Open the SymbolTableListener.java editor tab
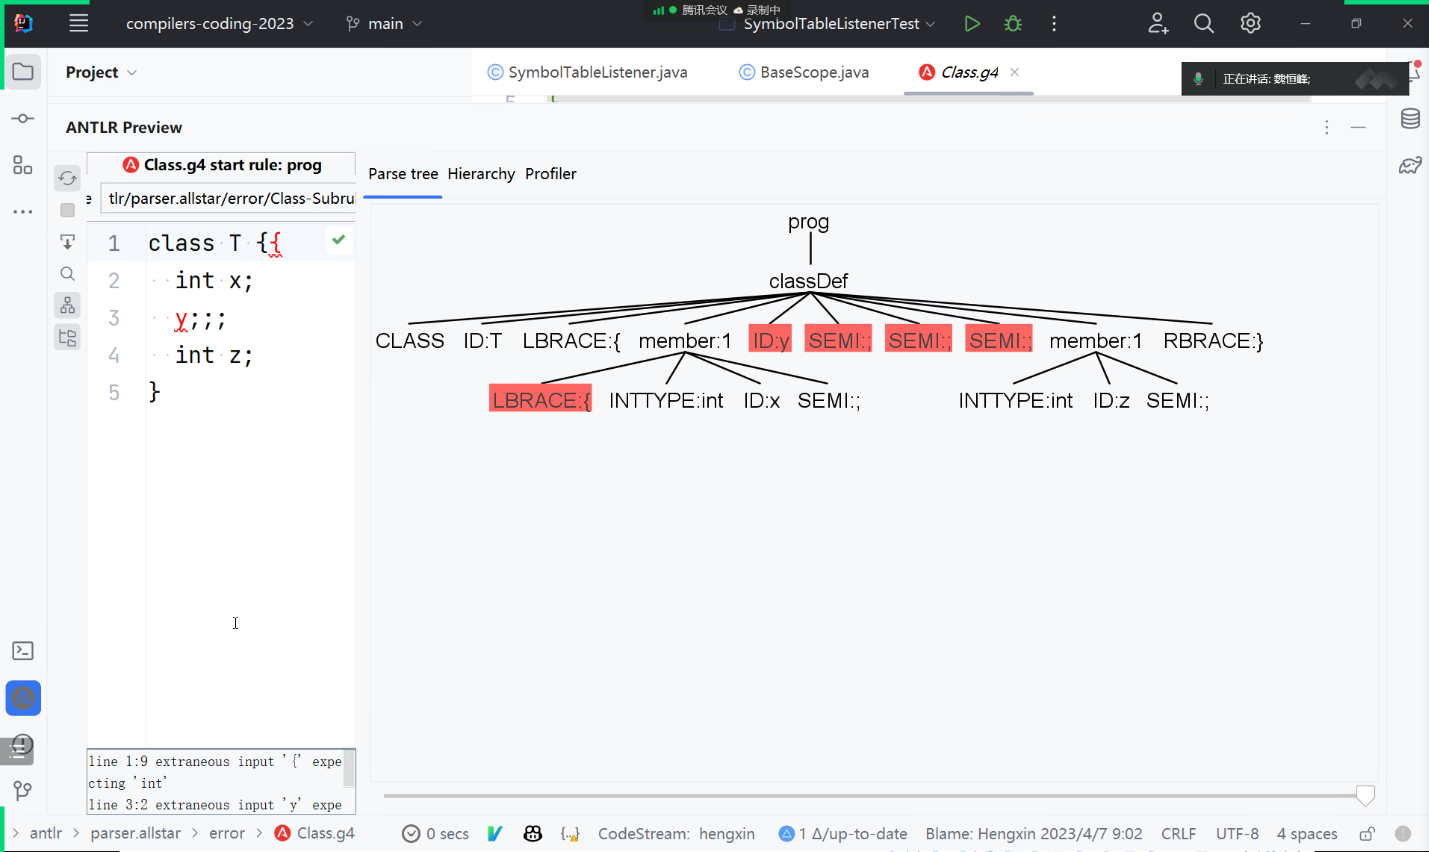This screenshot has height=852, width=1429. [587, 72]
